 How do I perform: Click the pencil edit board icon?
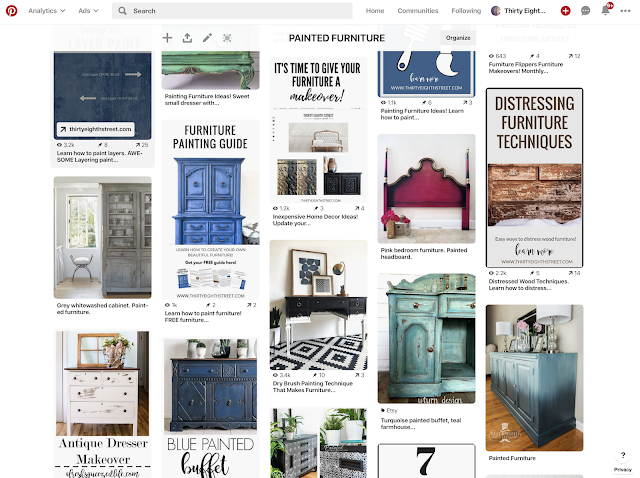[x=207, y=38]
